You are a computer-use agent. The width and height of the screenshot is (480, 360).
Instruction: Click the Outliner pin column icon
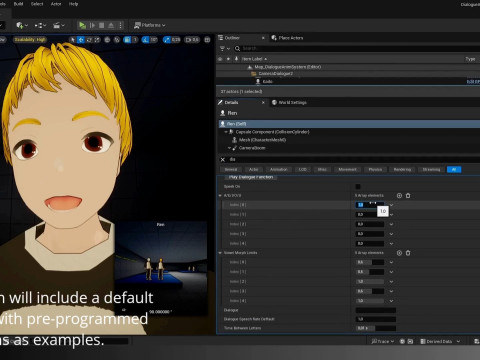(236, 59)
